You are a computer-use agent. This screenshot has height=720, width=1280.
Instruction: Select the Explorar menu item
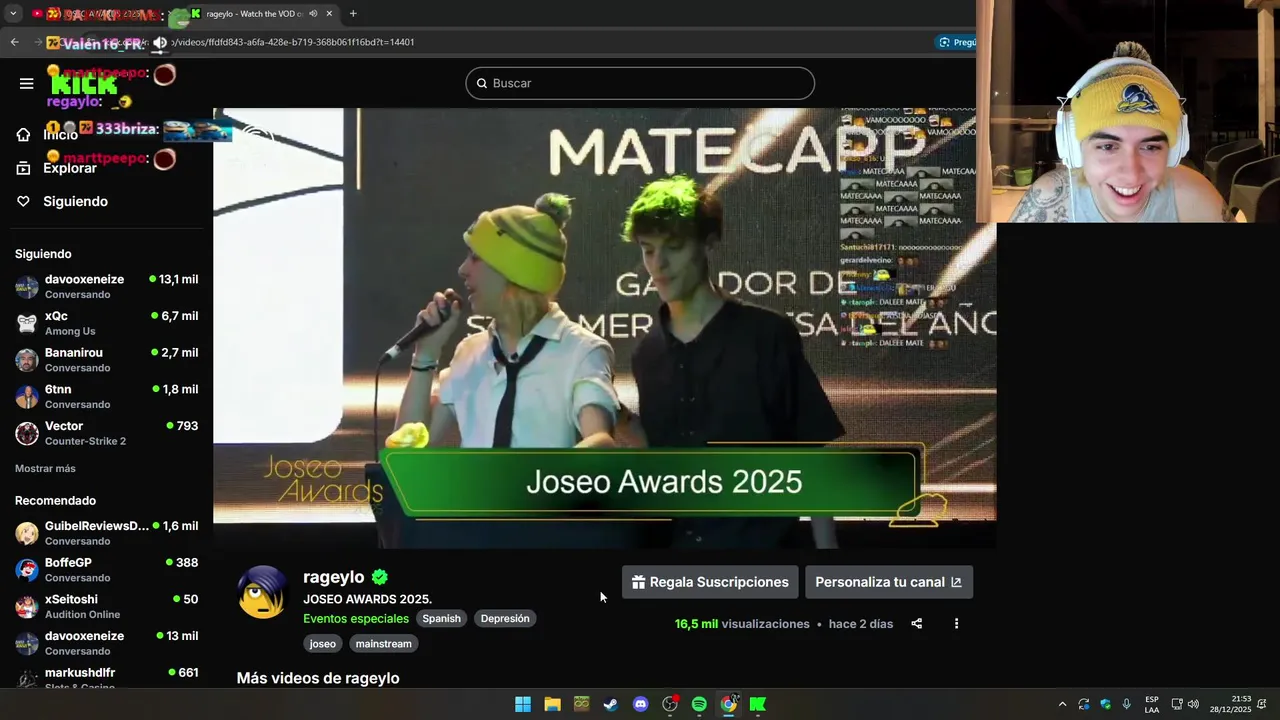(70, 168)
